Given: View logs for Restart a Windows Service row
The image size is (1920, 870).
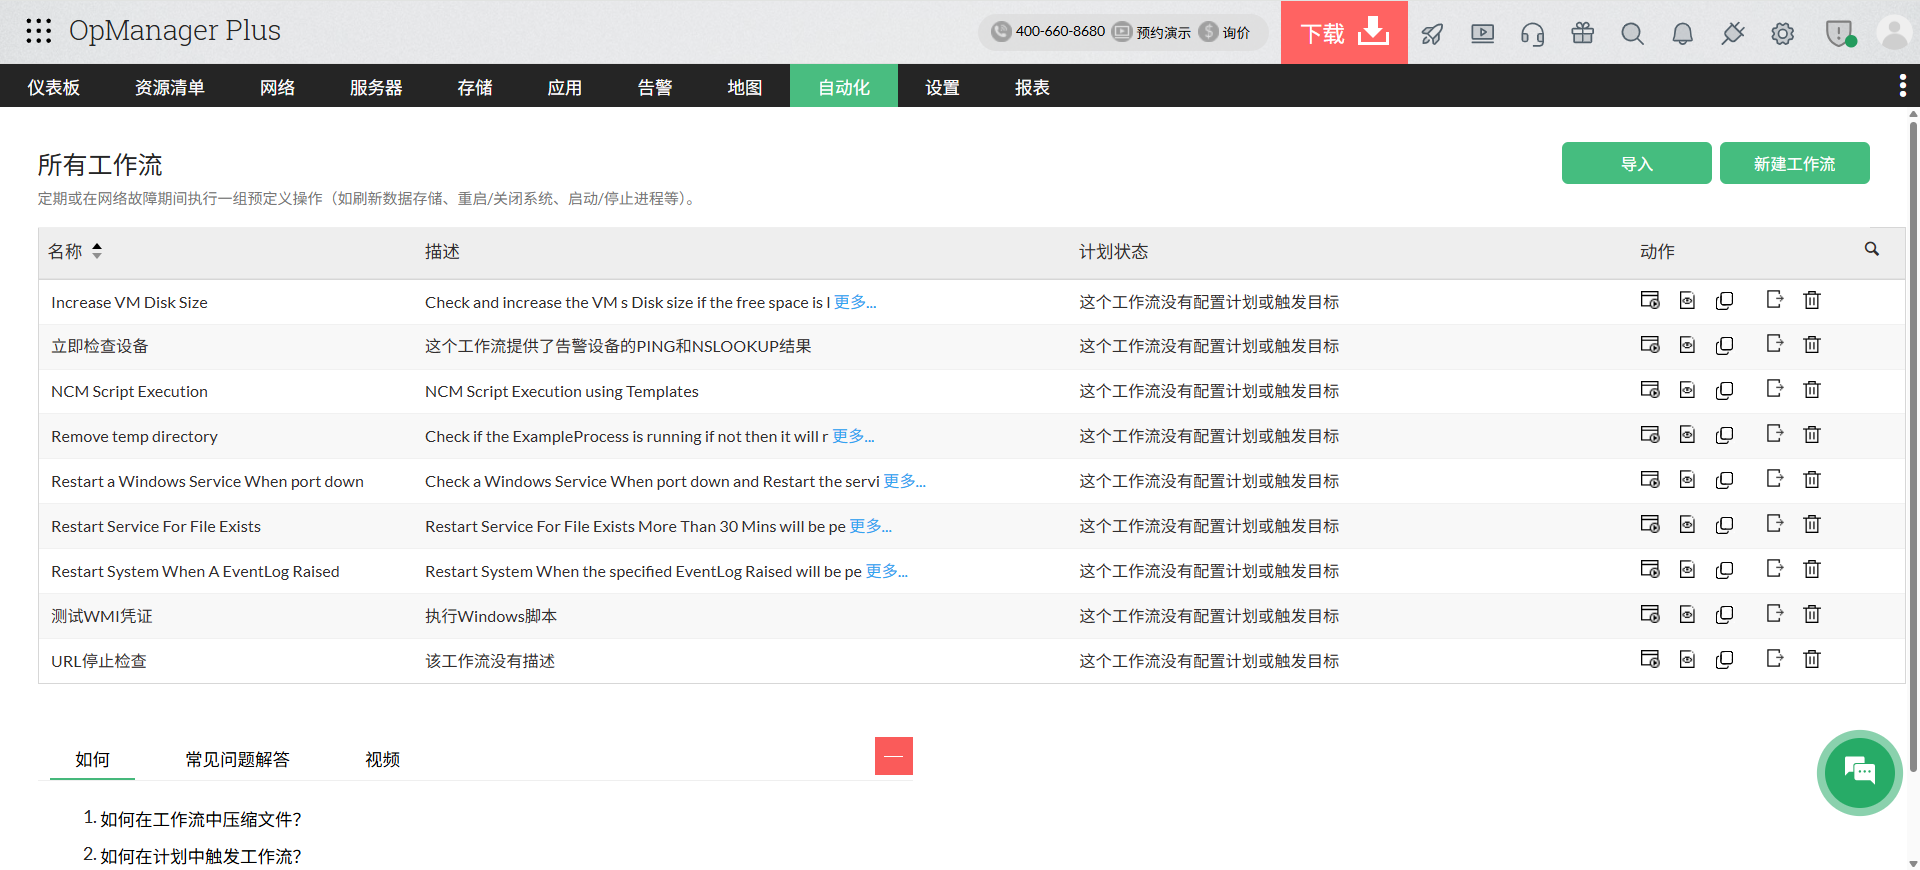Looking at the screenshot, I should 1687,480.
